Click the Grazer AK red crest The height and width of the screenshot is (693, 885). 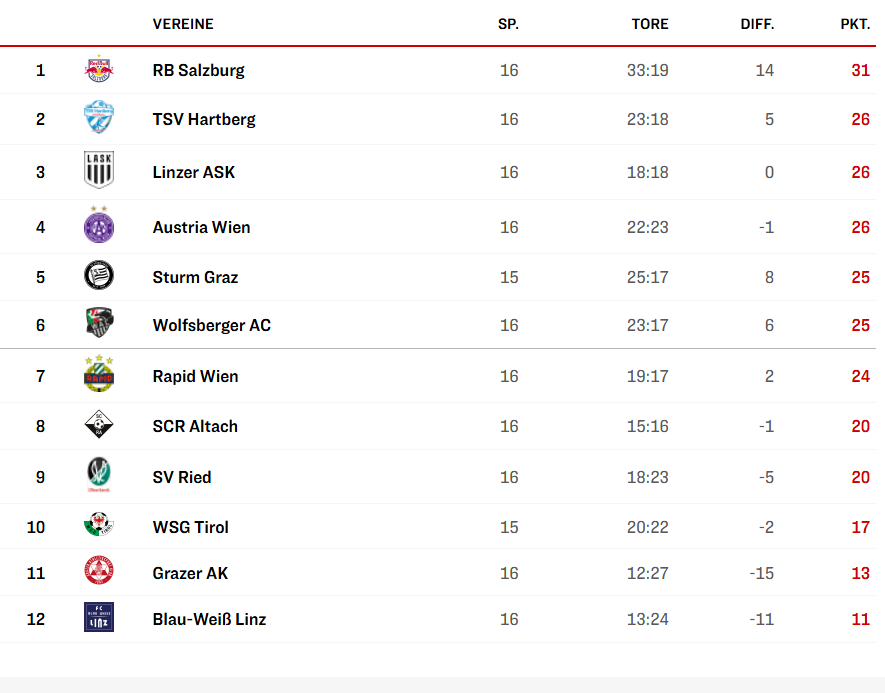point(99,572)
